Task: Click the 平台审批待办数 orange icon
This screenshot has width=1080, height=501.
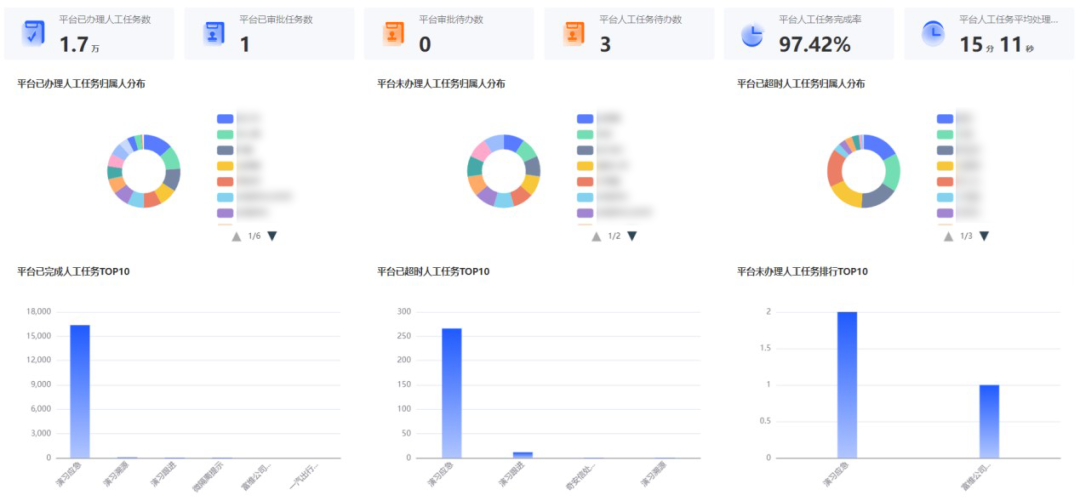Action: (394, 34)
